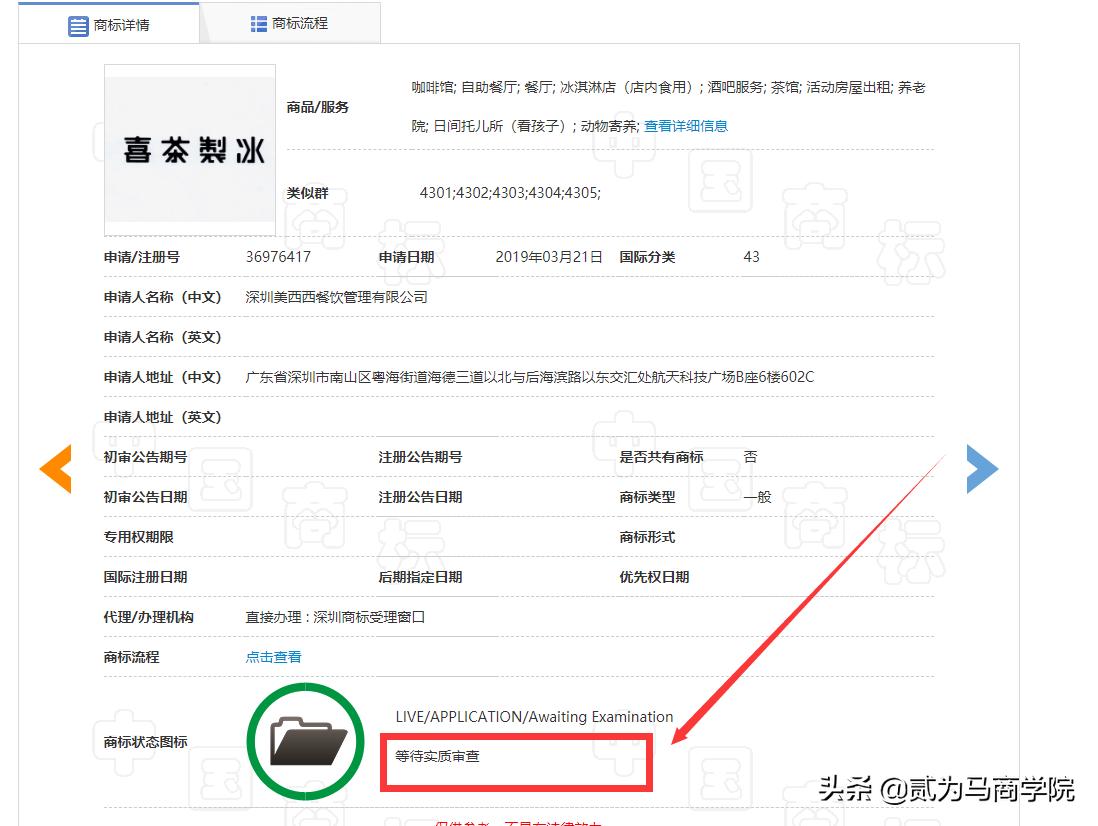Click international class value 43

coord(751,257)
